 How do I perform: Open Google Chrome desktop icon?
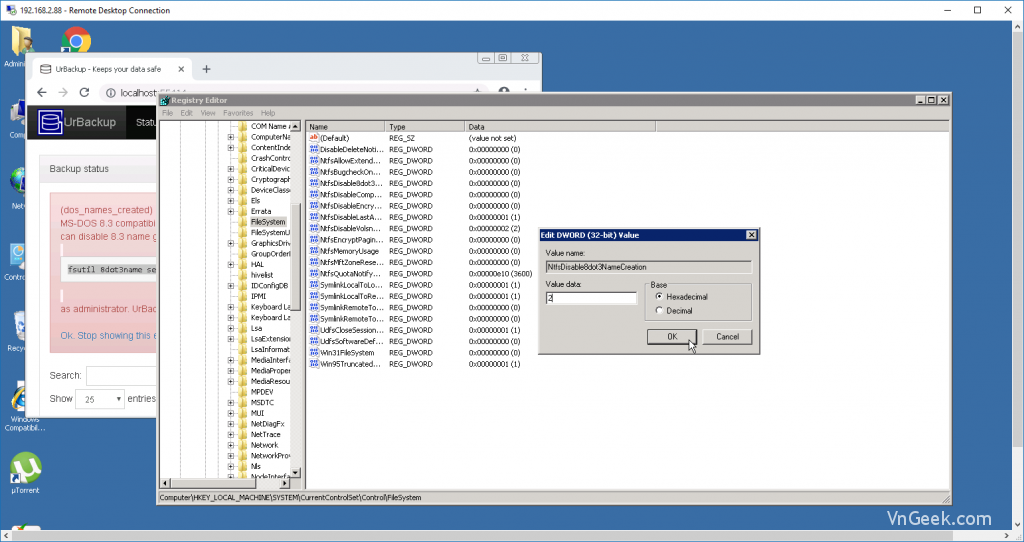pos(76,40)
